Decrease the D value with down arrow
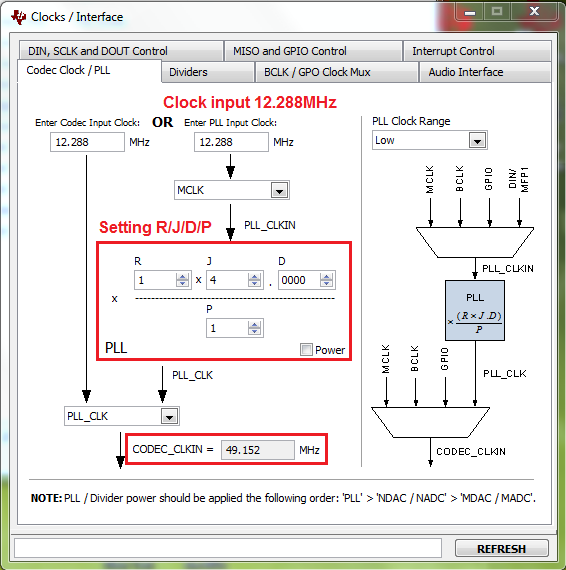This screenshot has height=570, width=566. click(326, 284)
